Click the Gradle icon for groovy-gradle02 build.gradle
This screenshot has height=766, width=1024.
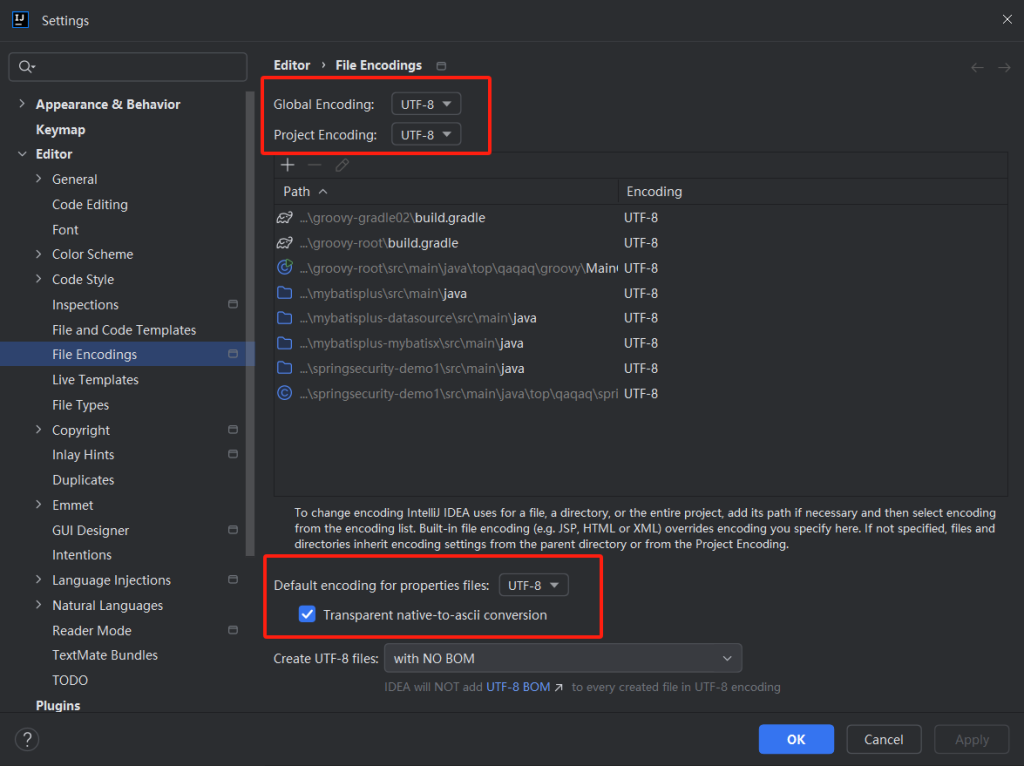pyautogui.click(x=285, y=217)
